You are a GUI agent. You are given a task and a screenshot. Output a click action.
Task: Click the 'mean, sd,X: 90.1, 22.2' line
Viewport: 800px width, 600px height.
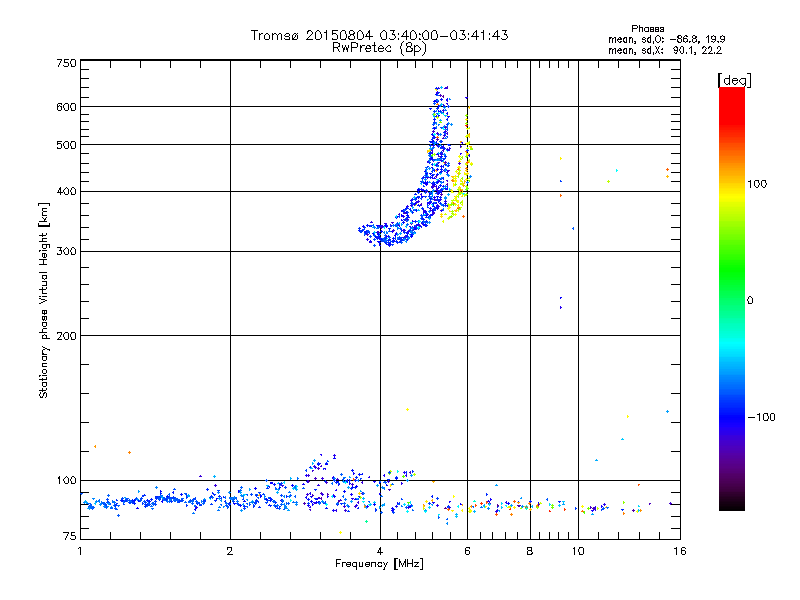click(x=665, y=50)
